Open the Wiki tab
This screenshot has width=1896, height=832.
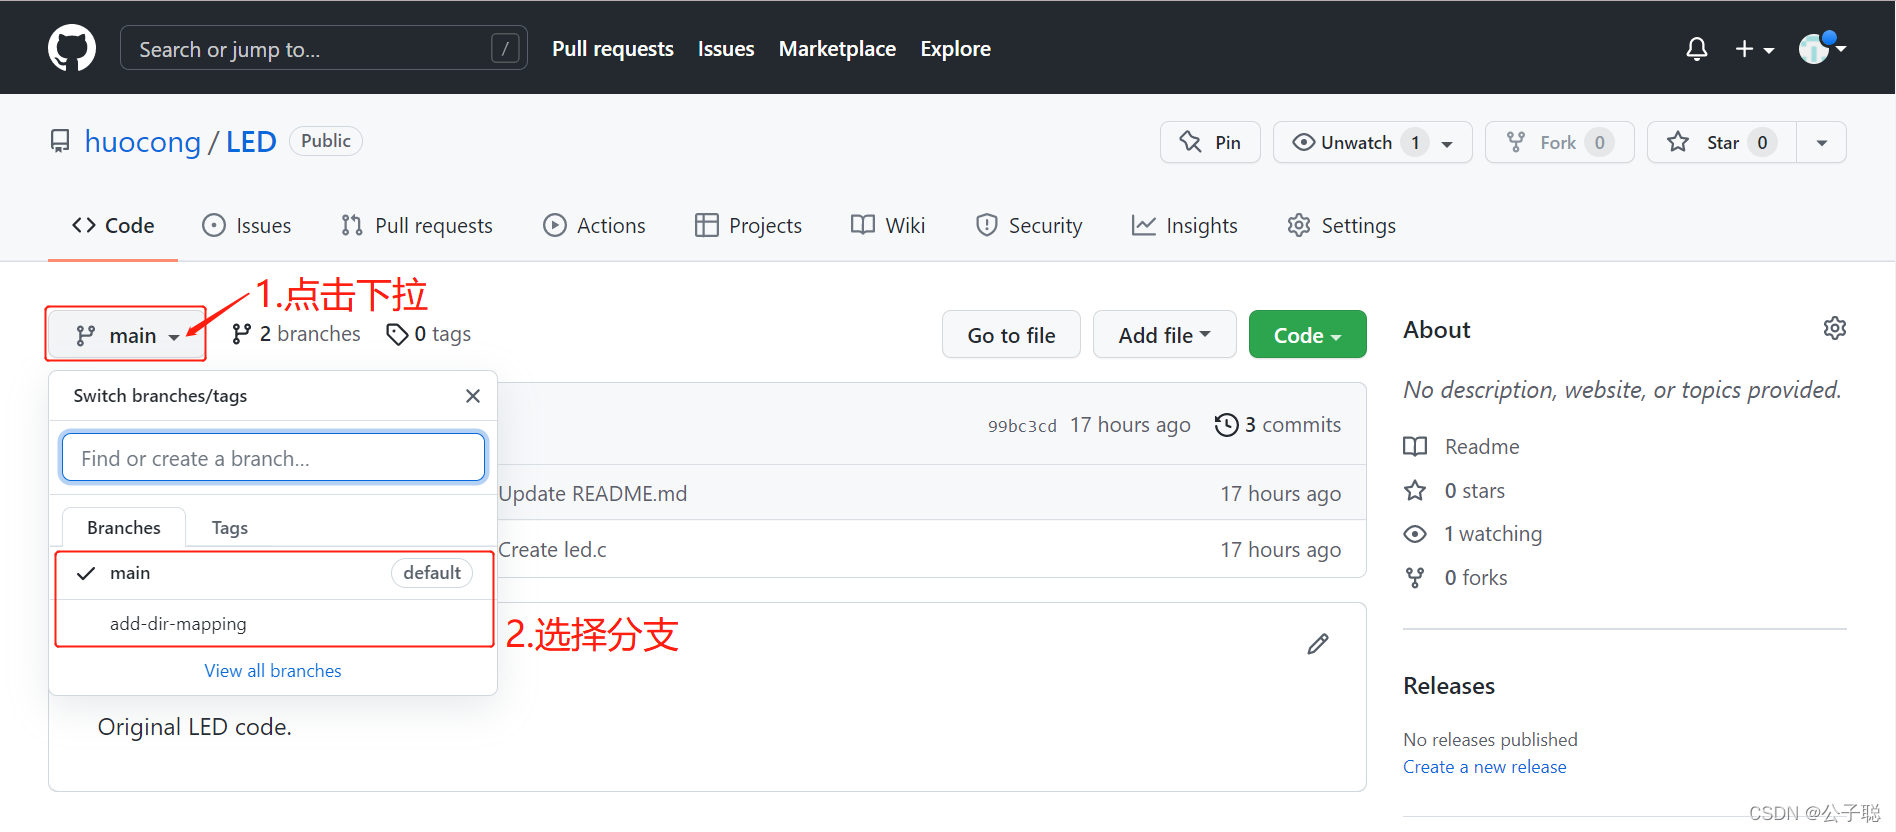(x=888, y=226)
